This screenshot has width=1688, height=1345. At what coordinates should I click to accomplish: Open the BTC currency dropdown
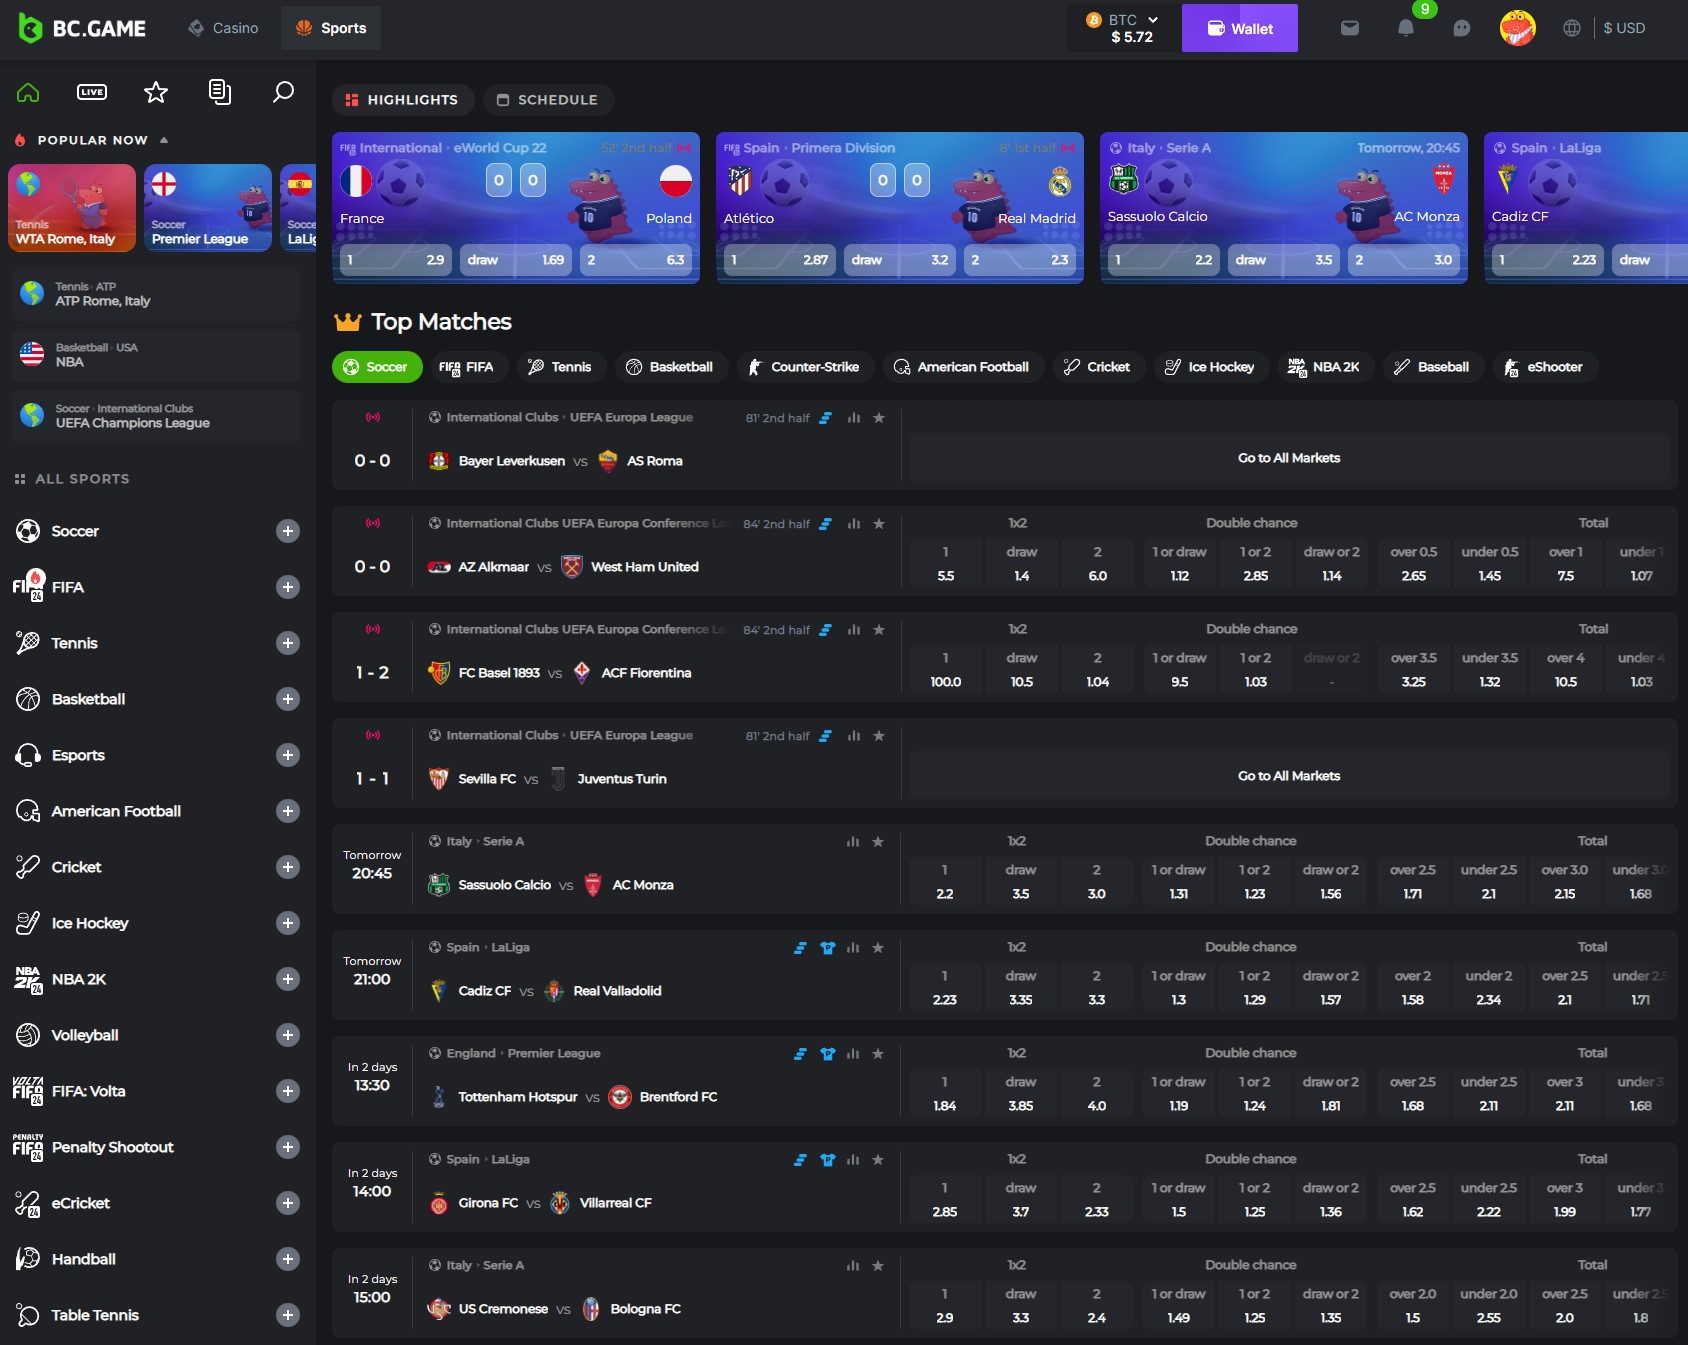1123,28
